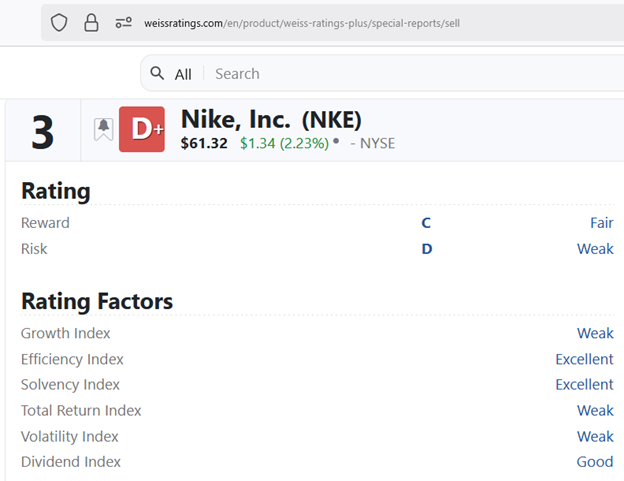The width and height of the screenshot is (624, 481).
Task: Click the magnifying glass search icon
Action: coord(157,73)
